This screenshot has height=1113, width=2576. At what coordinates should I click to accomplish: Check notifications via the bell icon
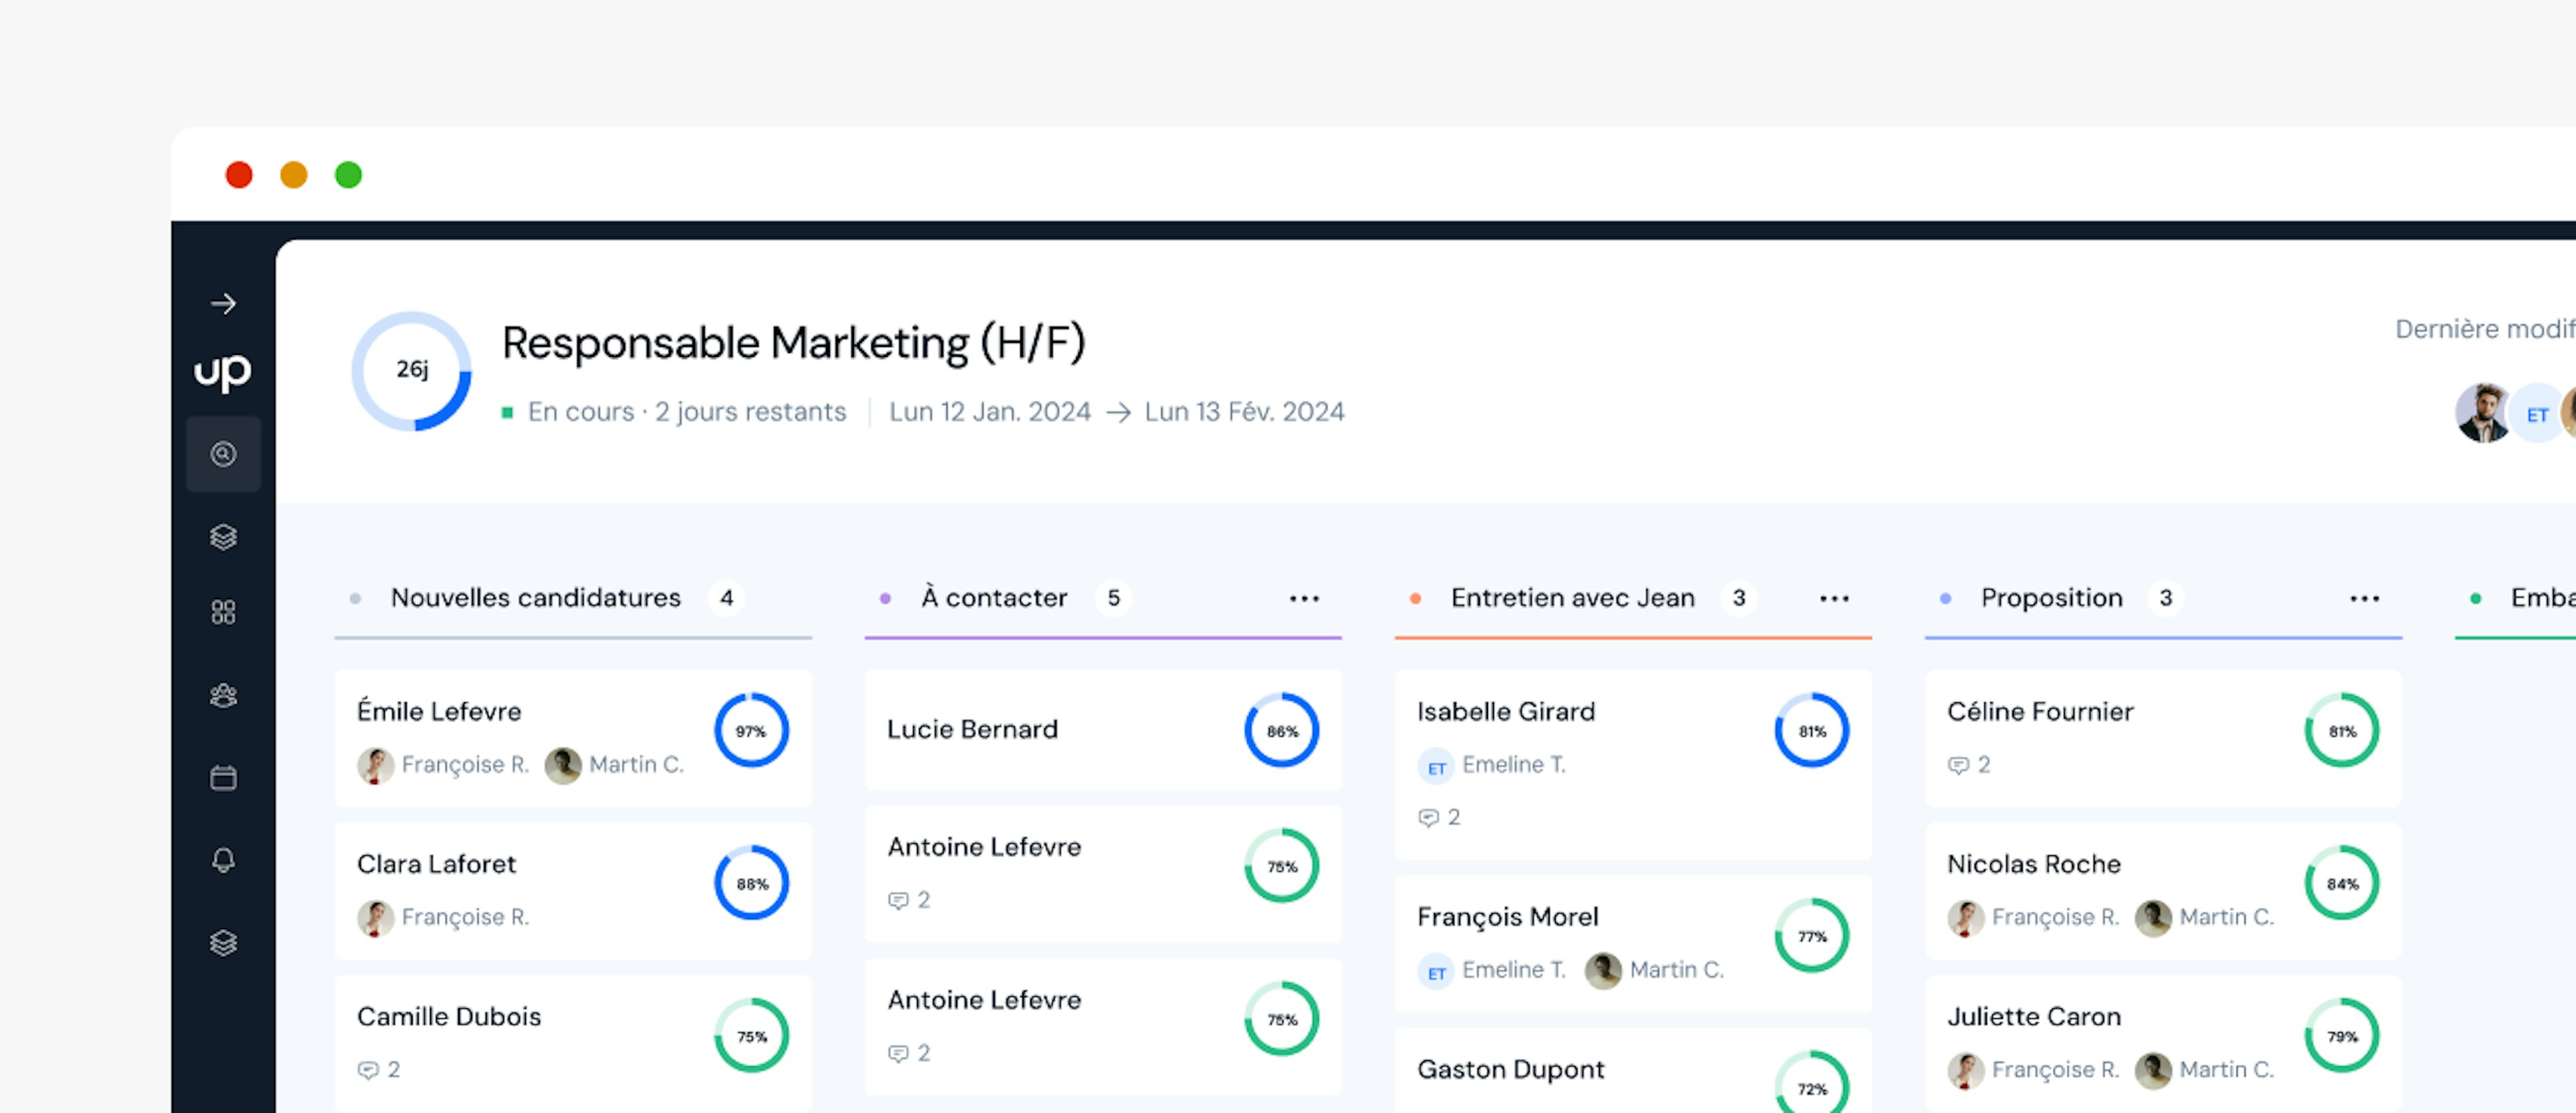tap(224, 858)
